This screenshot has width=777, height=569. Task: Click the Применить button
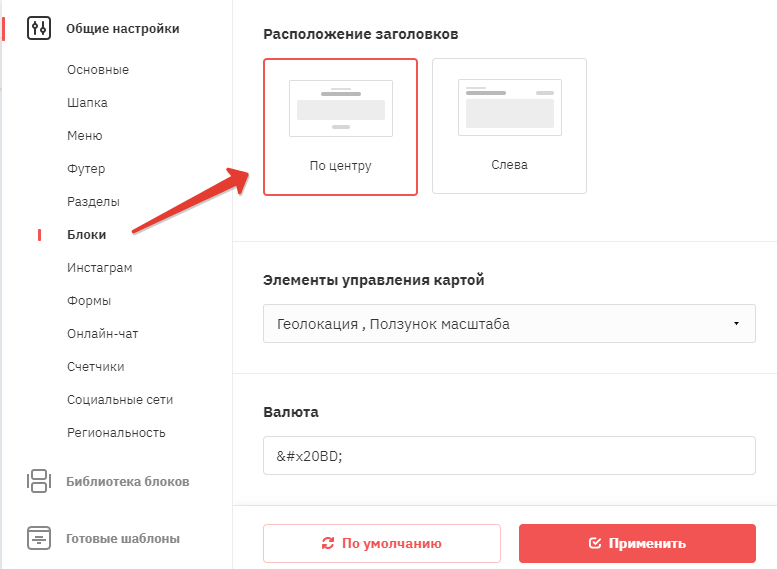pyautogui.click(x=637, y=543)
